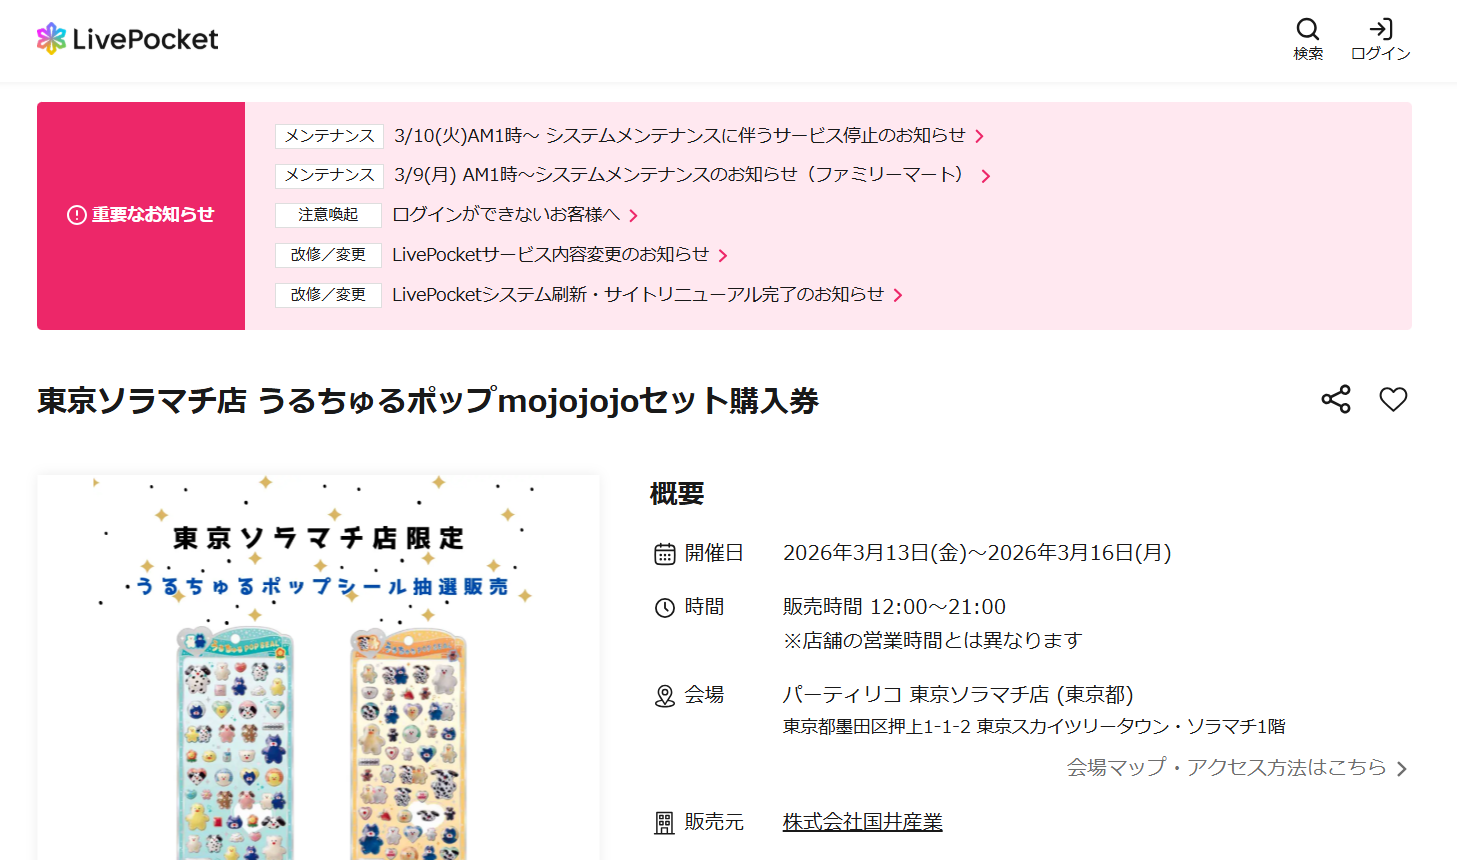This screenshot has height=860, width=1457.
Task: Open seller link 株式会社国井産業
Action: coord(862,822)
